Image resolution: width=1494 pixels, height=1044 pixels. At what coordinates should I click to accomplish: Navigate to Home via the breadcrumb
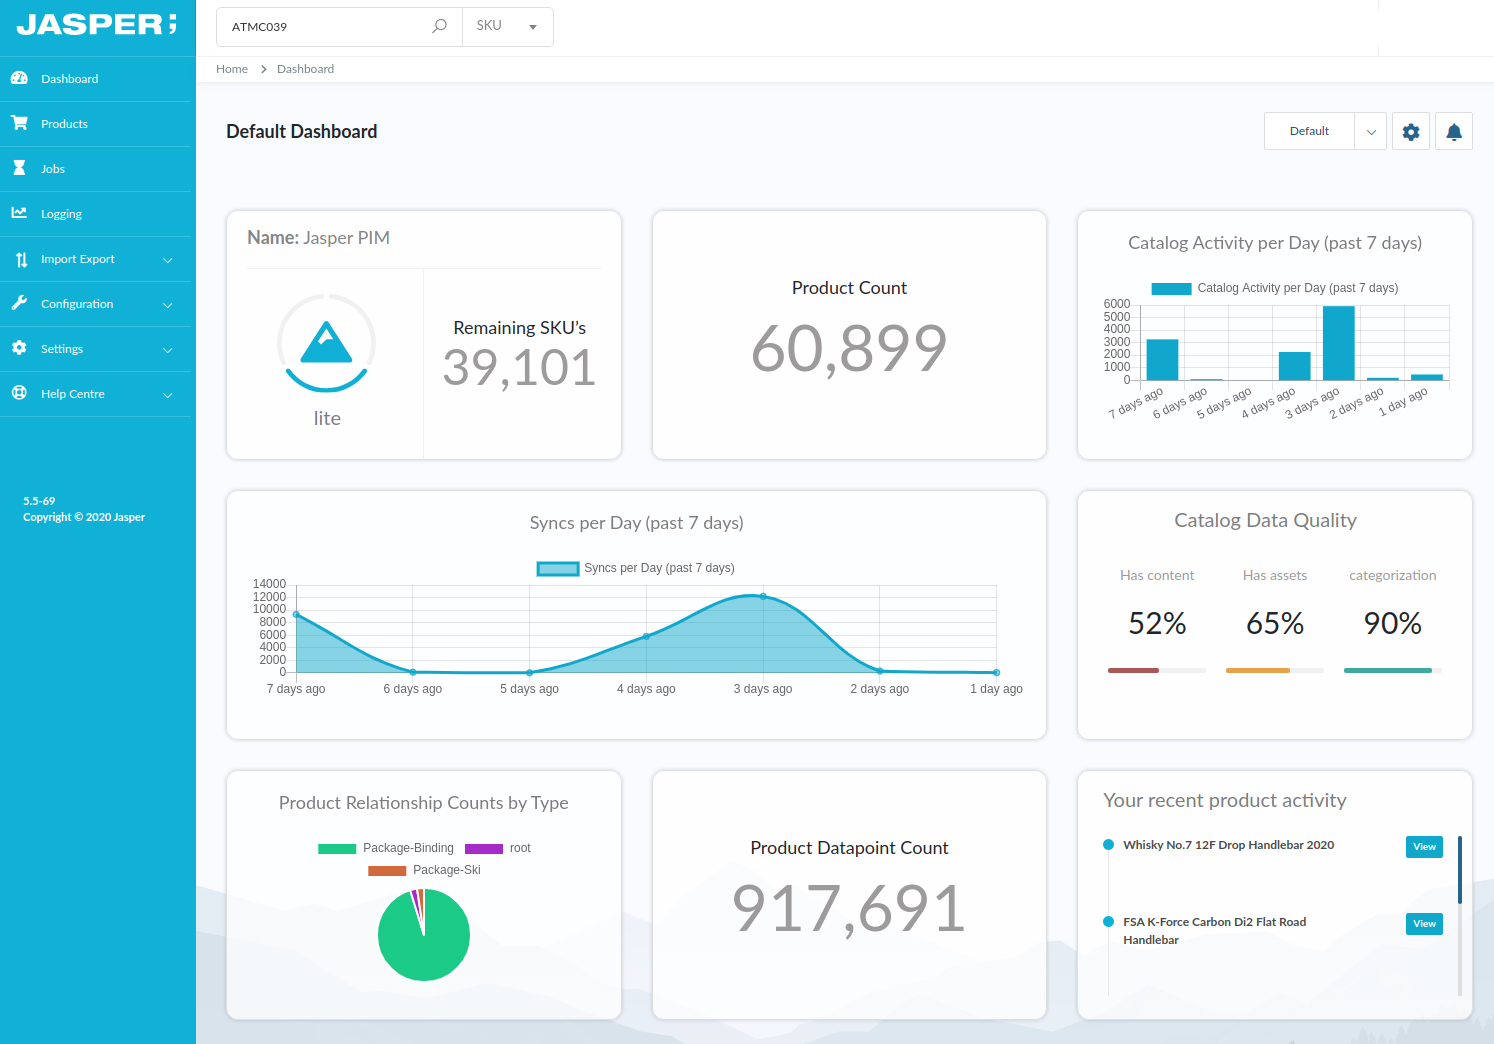click(x=231, y=68)
